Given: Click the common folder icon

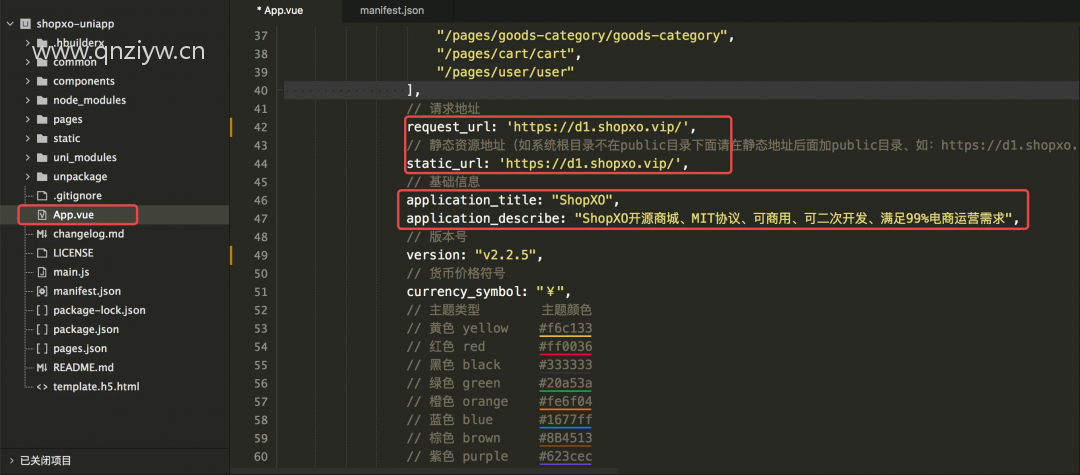Looking at the screenshot, I should click(x=41, y=62).
